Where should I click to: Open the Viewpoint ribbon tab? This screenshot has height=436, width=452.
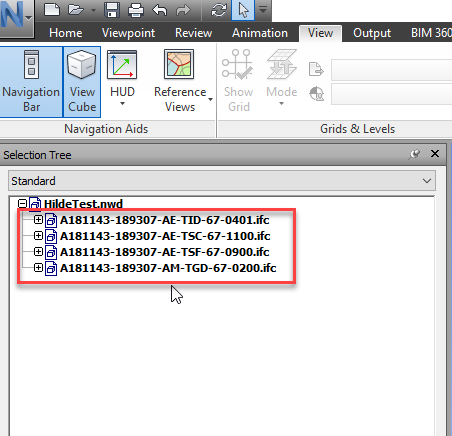click(128, 33)
